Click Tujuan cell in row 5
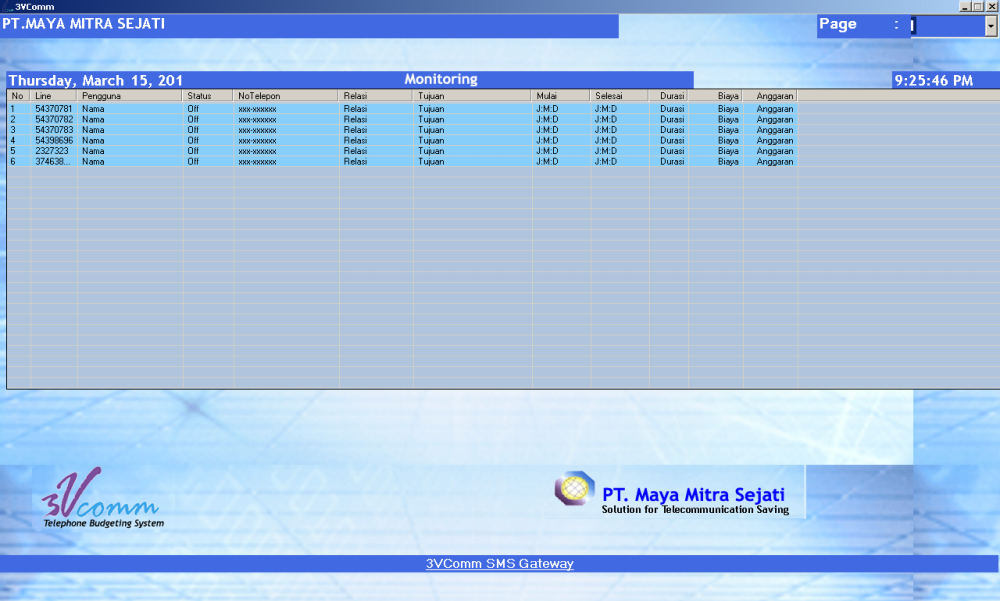1000x601 pixels. 431,151
